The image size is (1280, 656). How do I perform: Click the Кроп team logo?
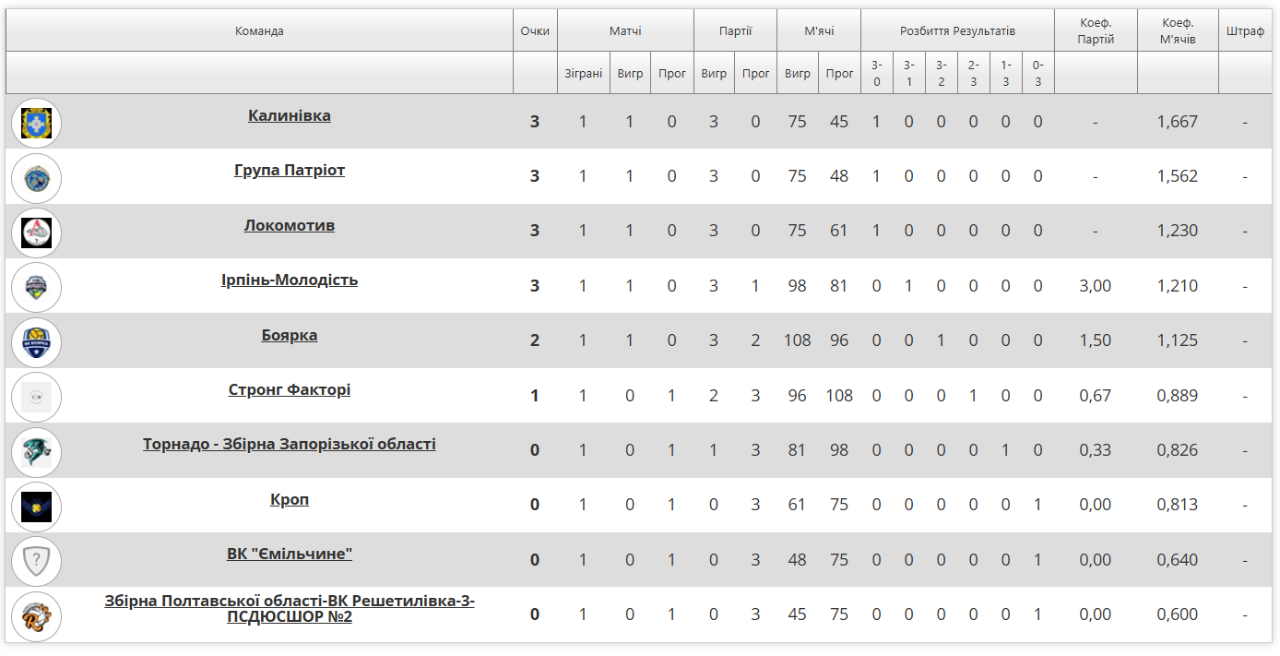tap(36, 506)
